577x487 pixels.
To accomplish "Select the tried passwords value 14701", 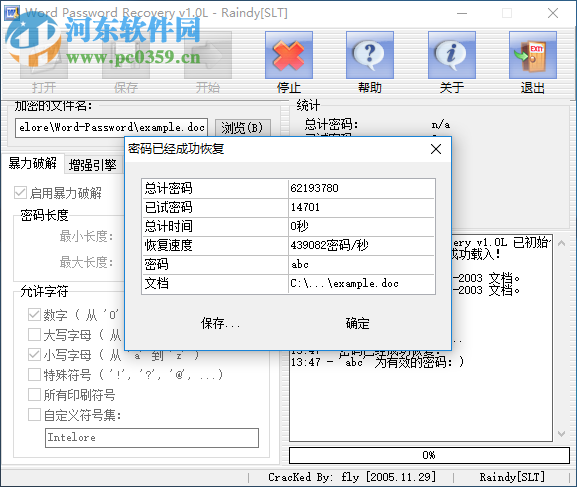I will point(361,207).
